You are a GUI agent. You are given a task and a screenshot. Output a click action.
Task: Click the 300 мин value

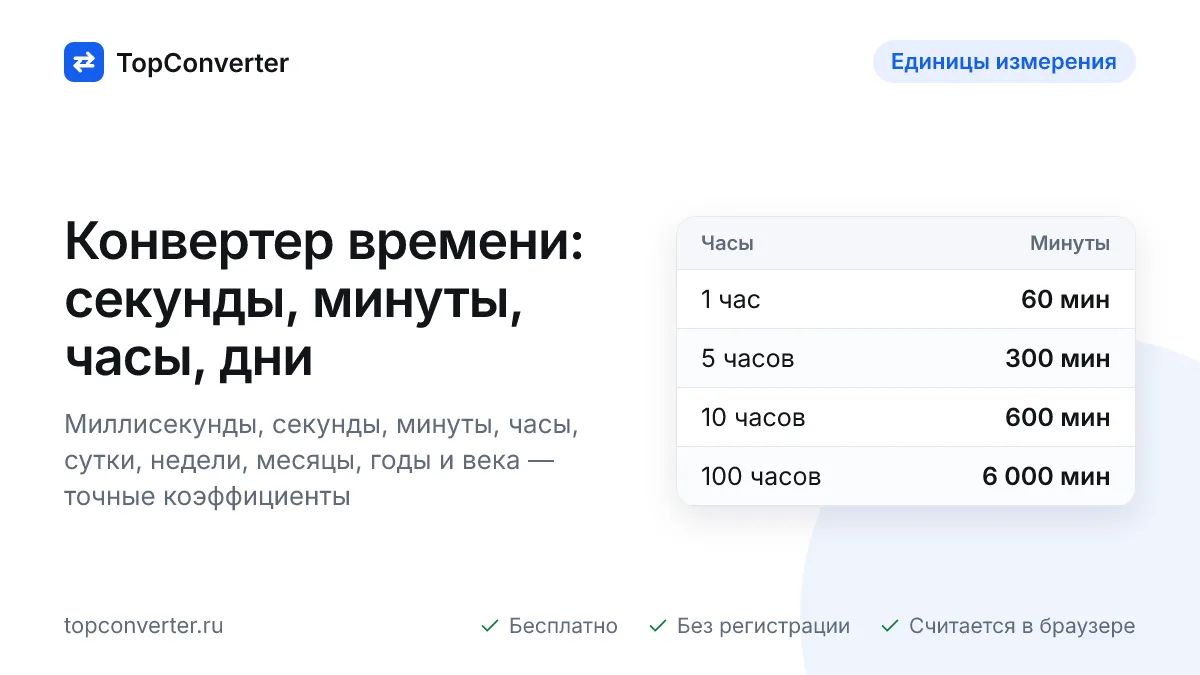(1058, 358)
